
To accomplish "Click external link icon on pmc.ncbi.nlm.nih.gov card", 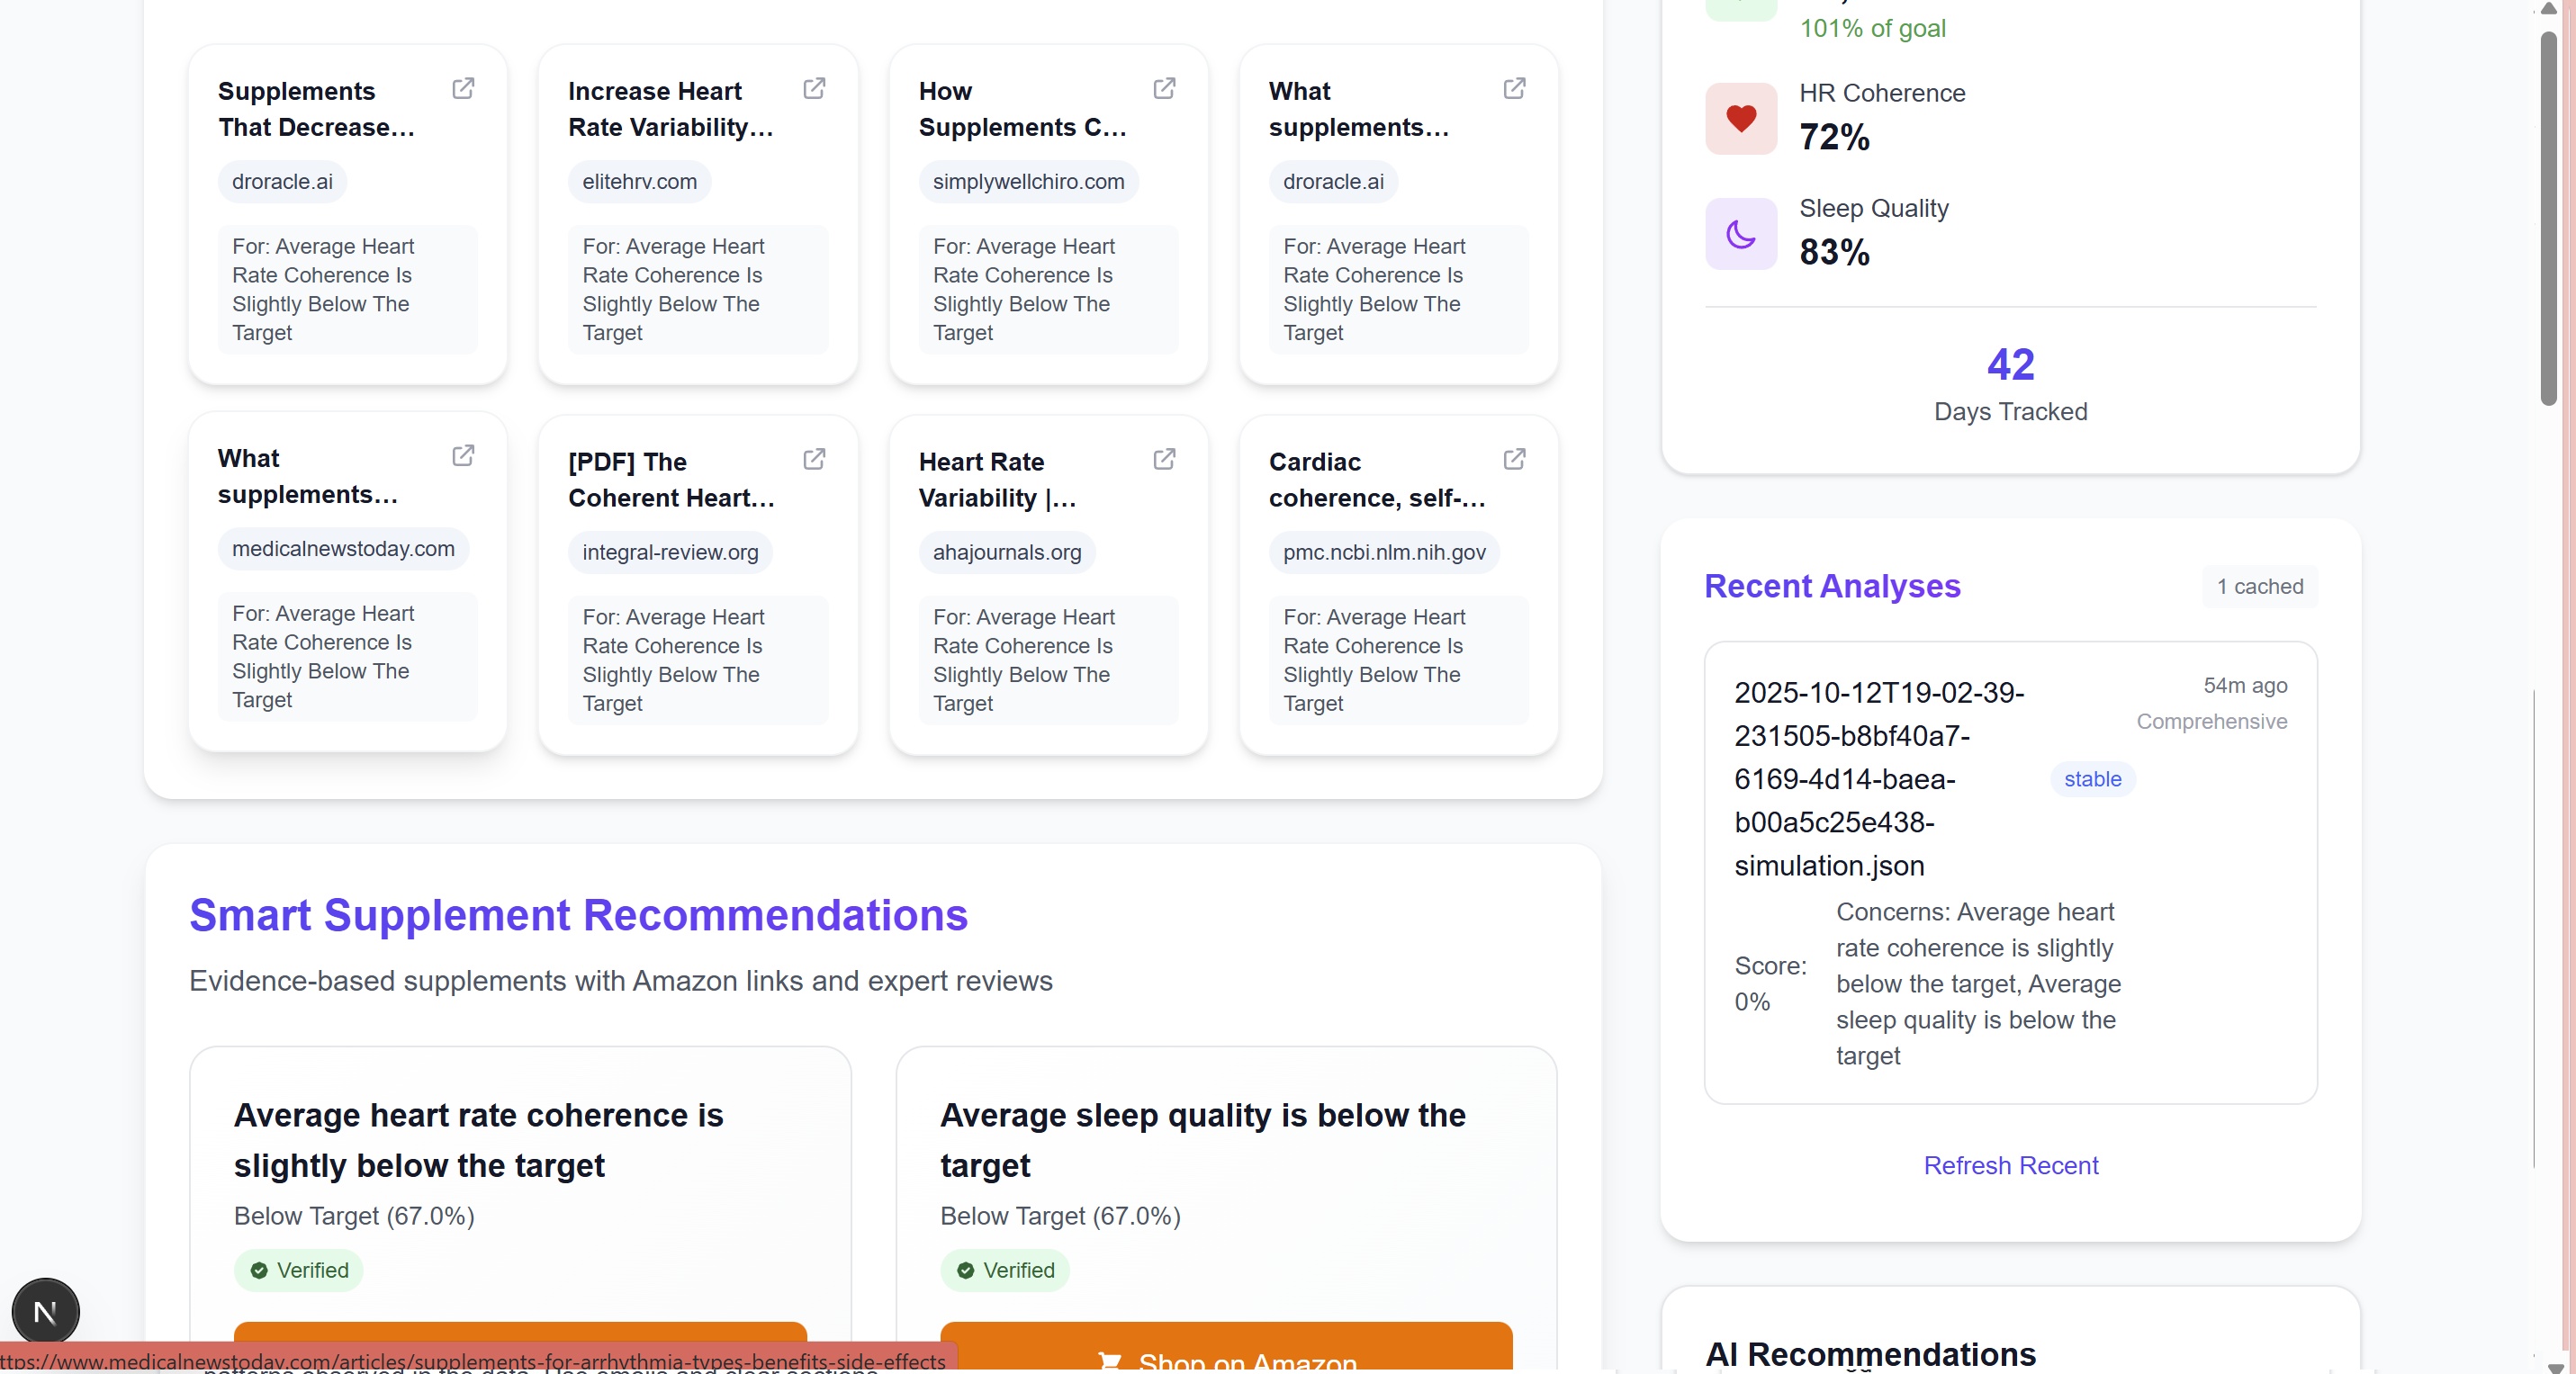I will coord(1514,459).
